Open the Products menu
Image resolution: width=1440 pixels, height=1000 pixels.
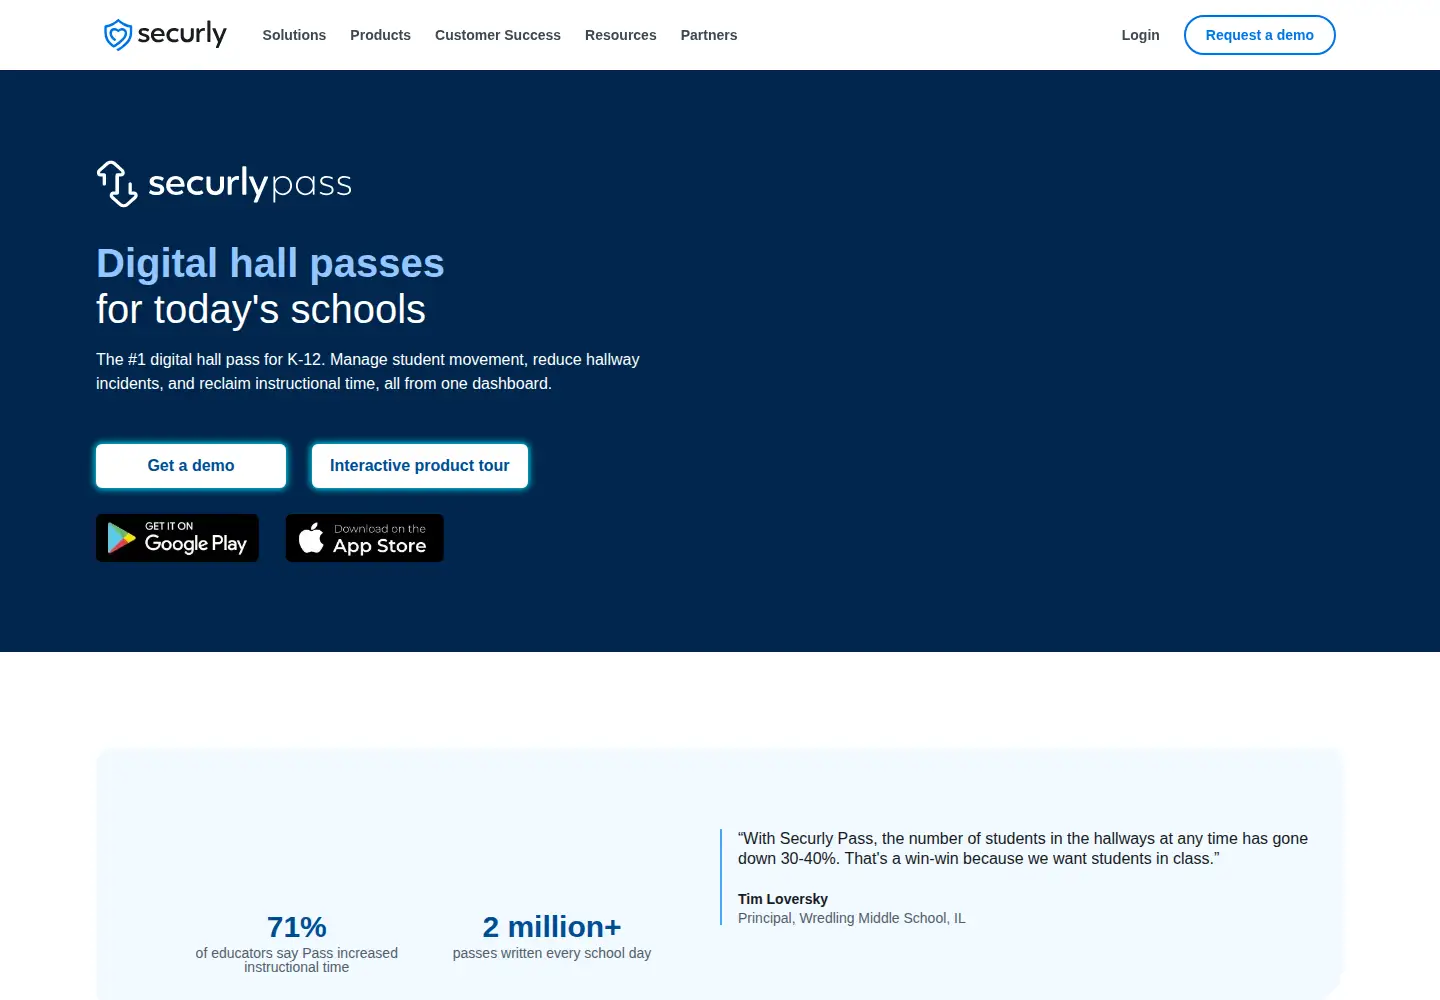[x=380, y=35]
